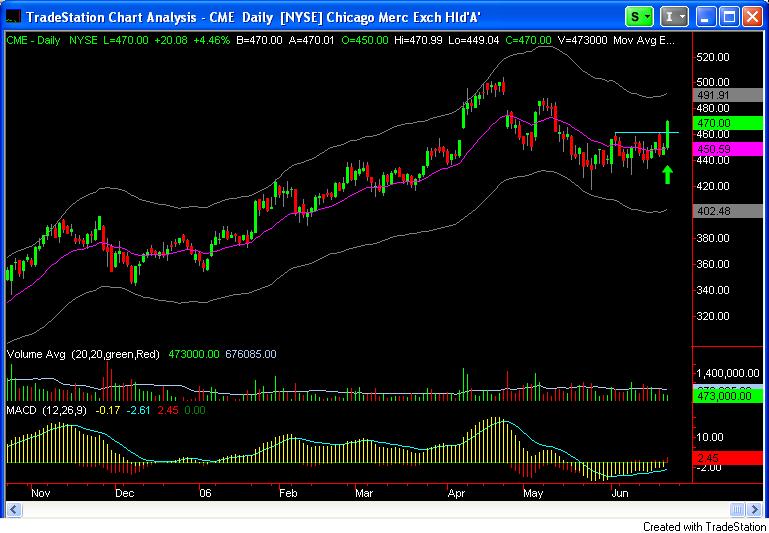Click the 520.00 price axis label
The width and height of the screenshot is (769, 533).
713,57
